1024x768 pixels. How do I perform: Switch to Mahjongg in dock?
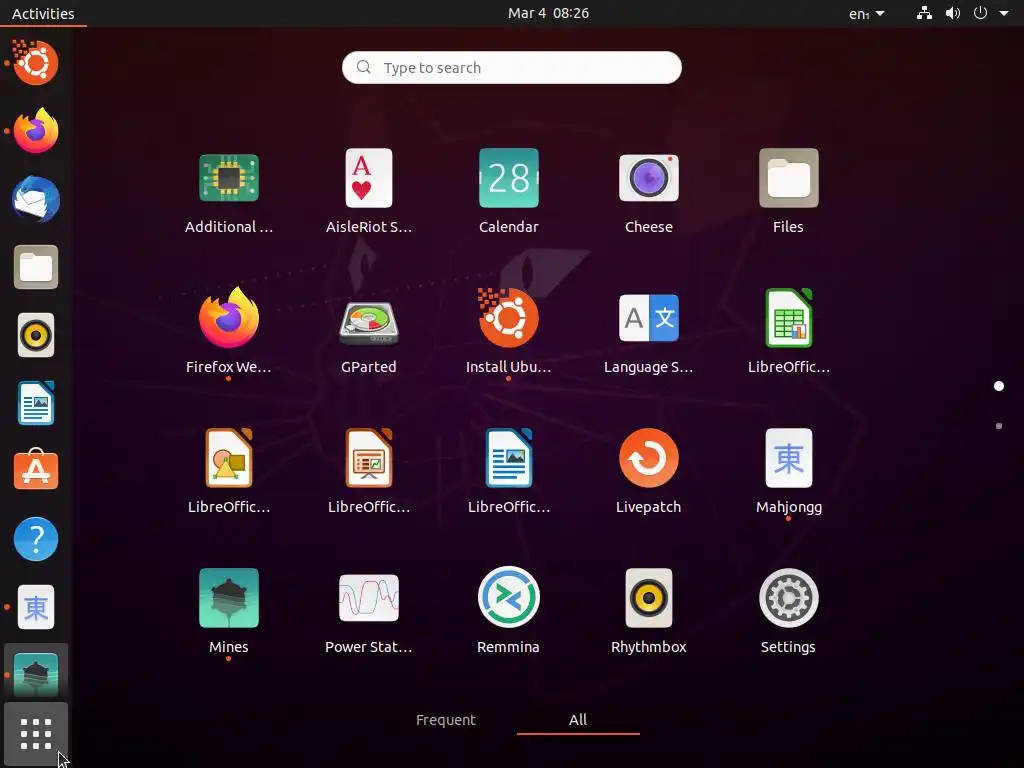pos(36,607)
